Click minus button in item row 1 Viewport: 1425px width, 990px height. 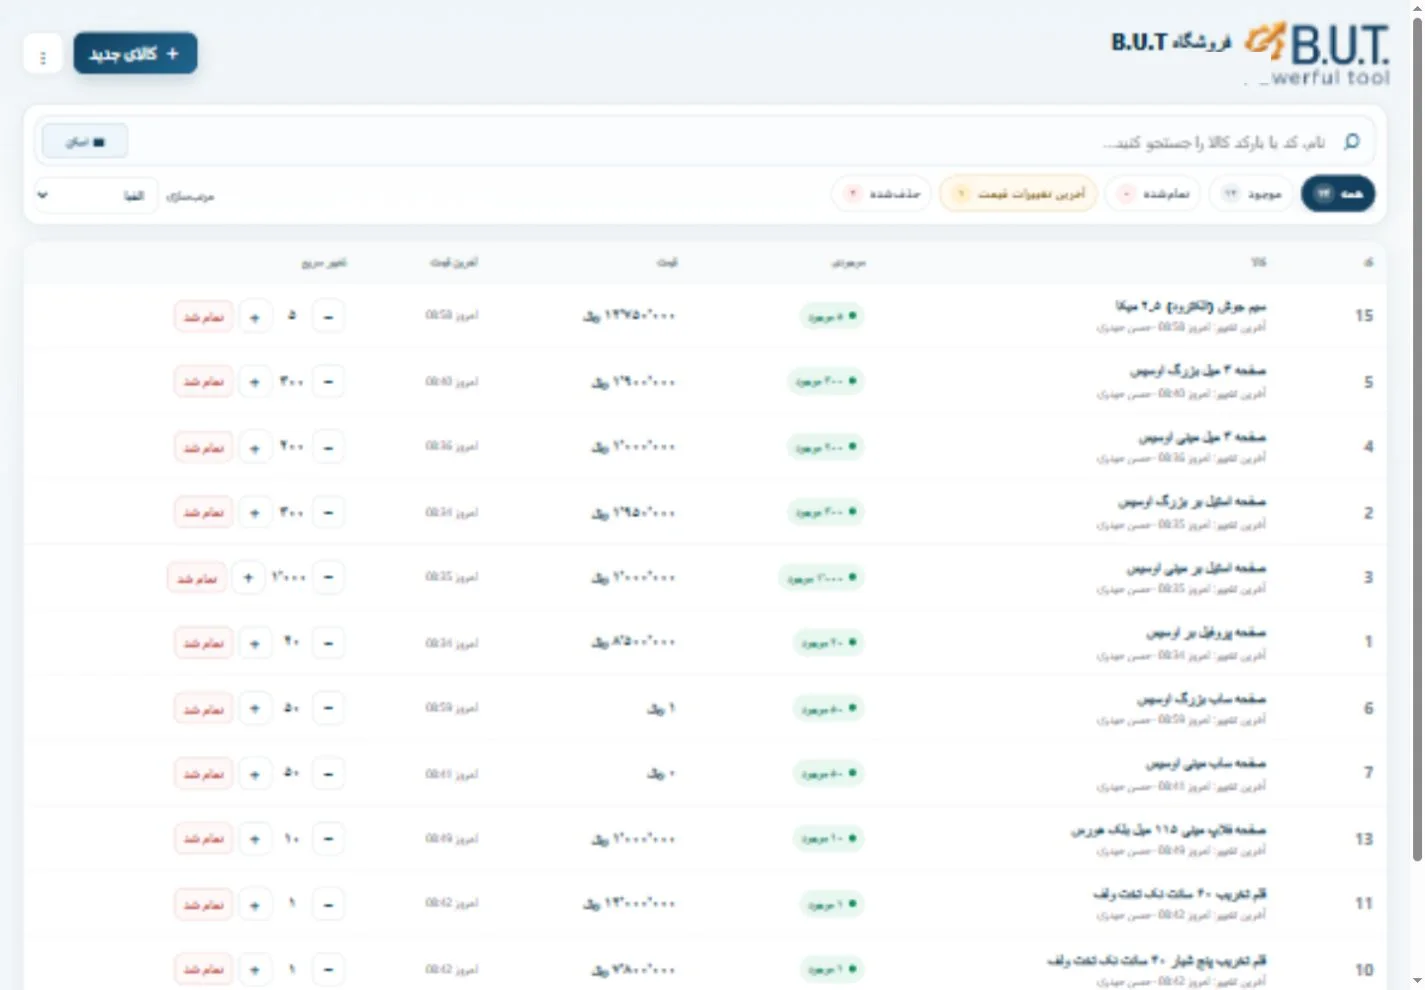tap(329, 643)
